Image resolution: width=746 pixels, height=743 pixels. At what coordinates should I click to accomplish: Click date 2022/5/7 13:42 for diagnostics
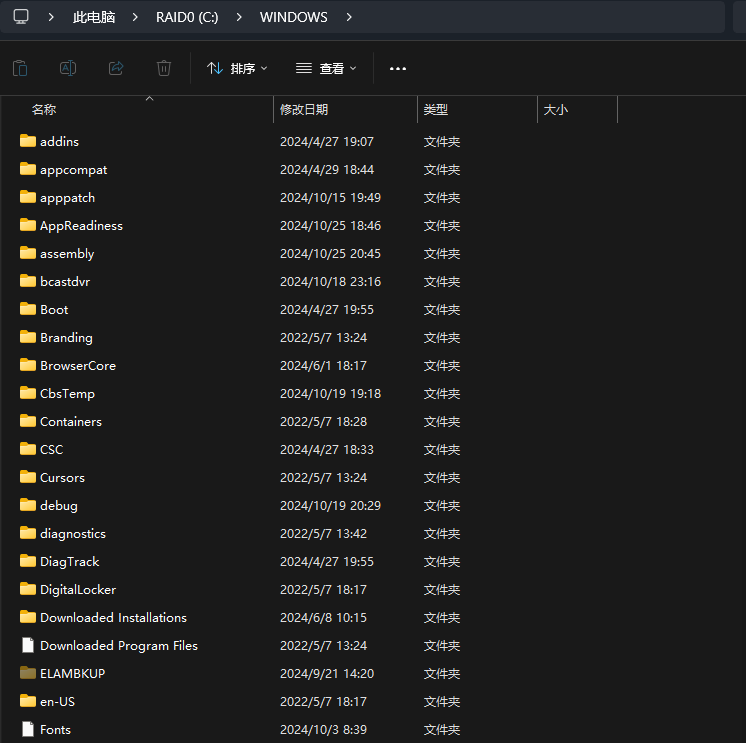pos(324,534)
